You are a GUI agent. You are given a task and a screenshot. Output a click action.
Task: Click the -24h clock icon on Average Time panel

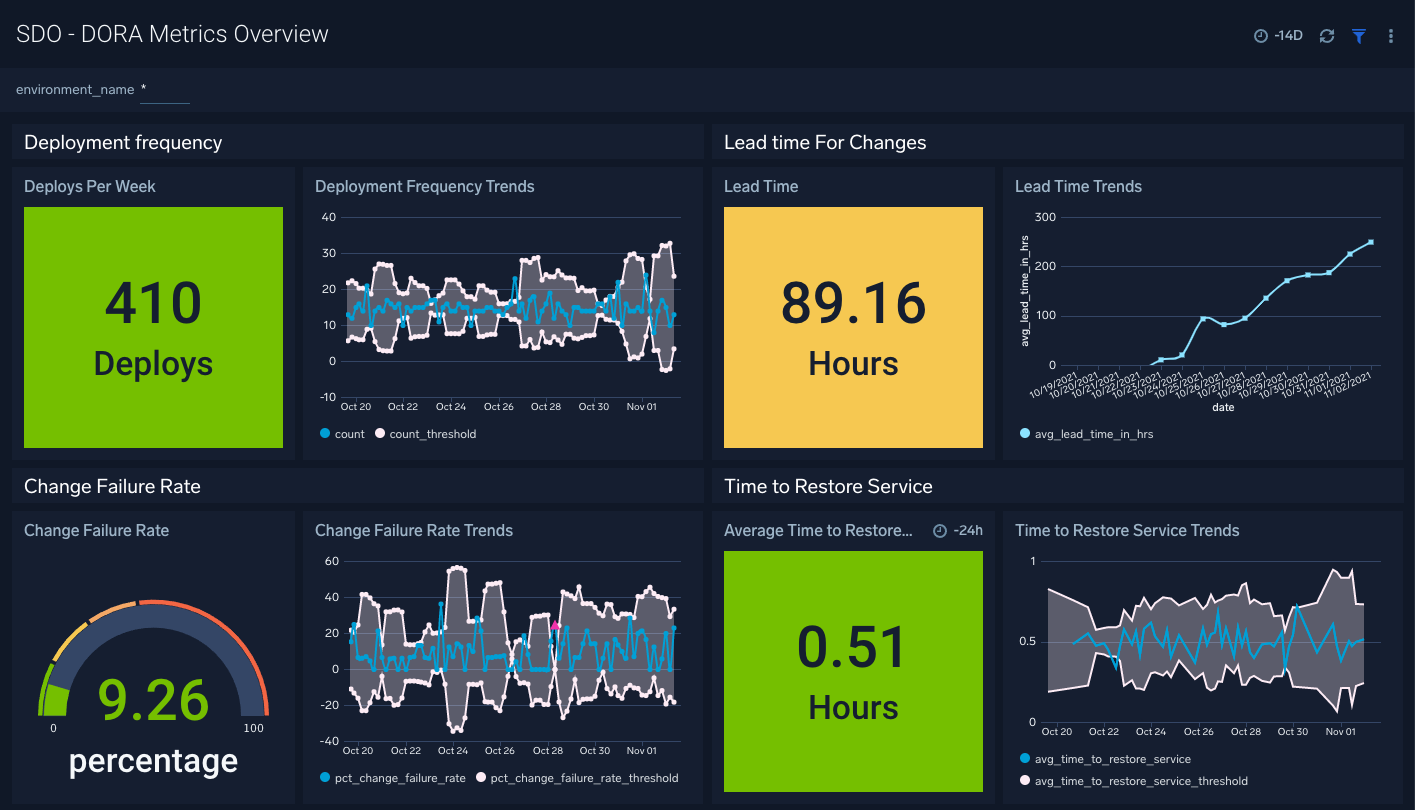point(941,531)
